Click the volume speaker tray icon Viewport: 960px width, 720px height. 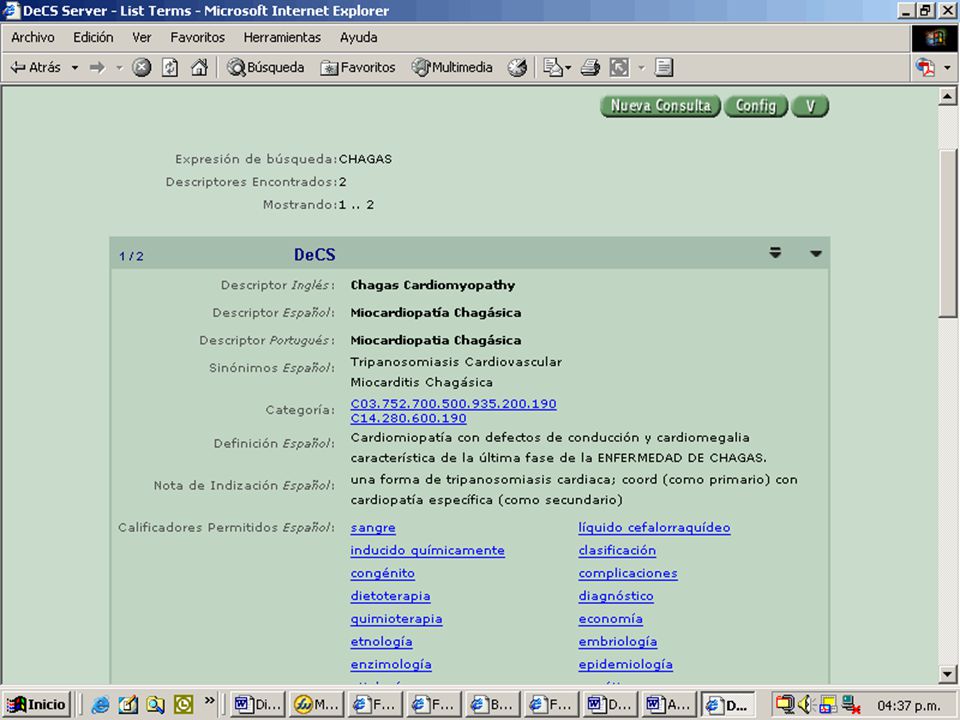(805, 705)
